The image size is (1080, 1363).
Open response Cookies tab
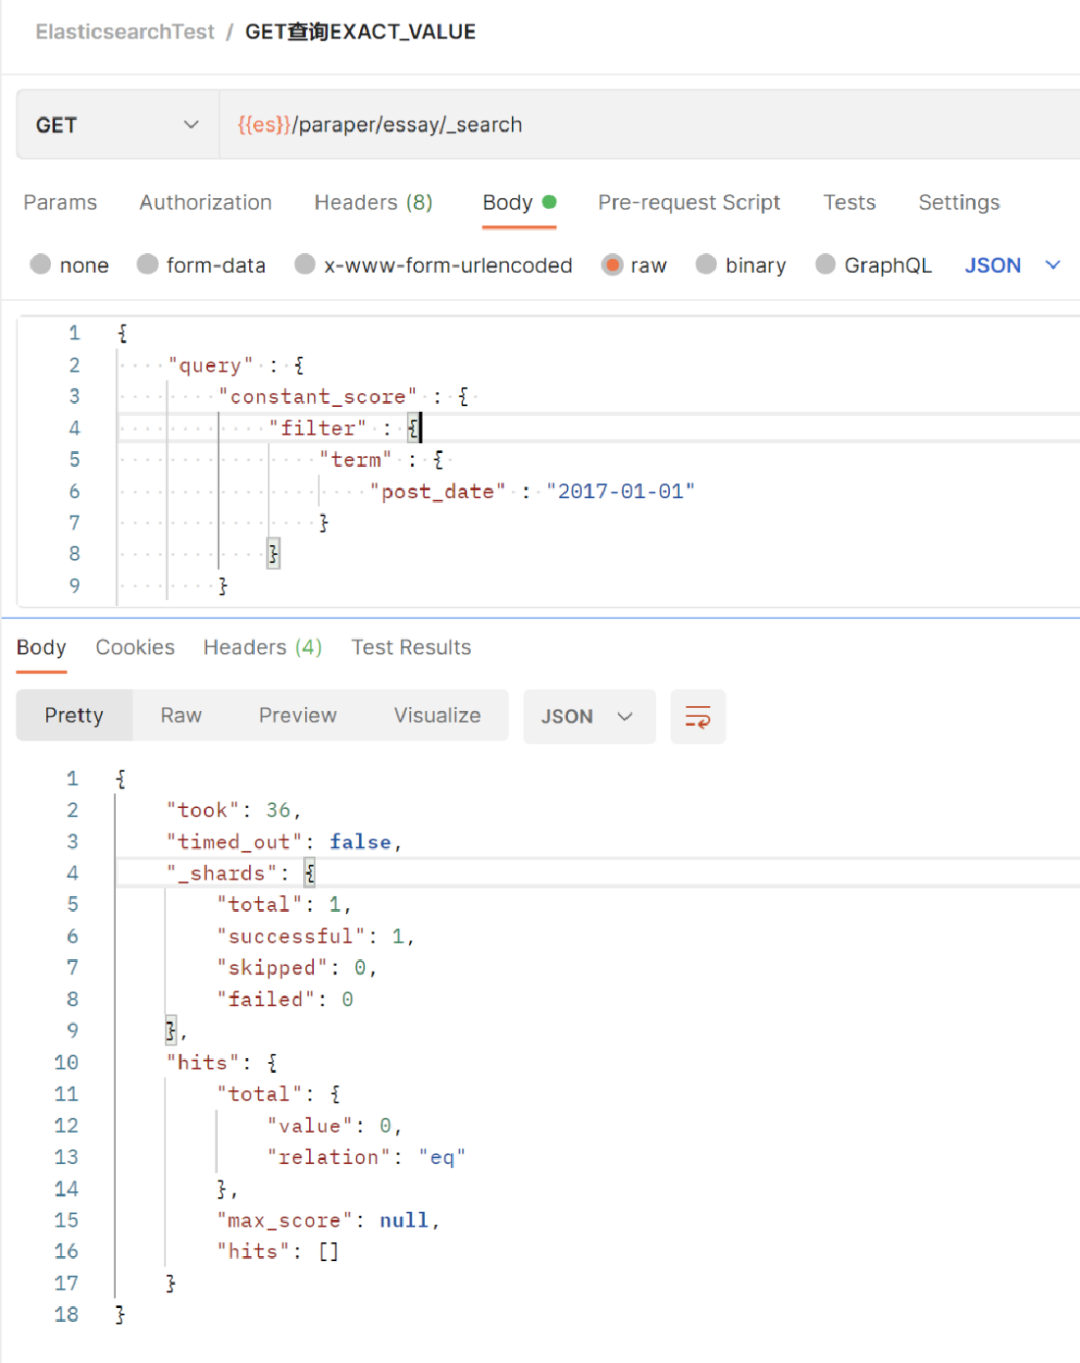[x=135, y=647]
